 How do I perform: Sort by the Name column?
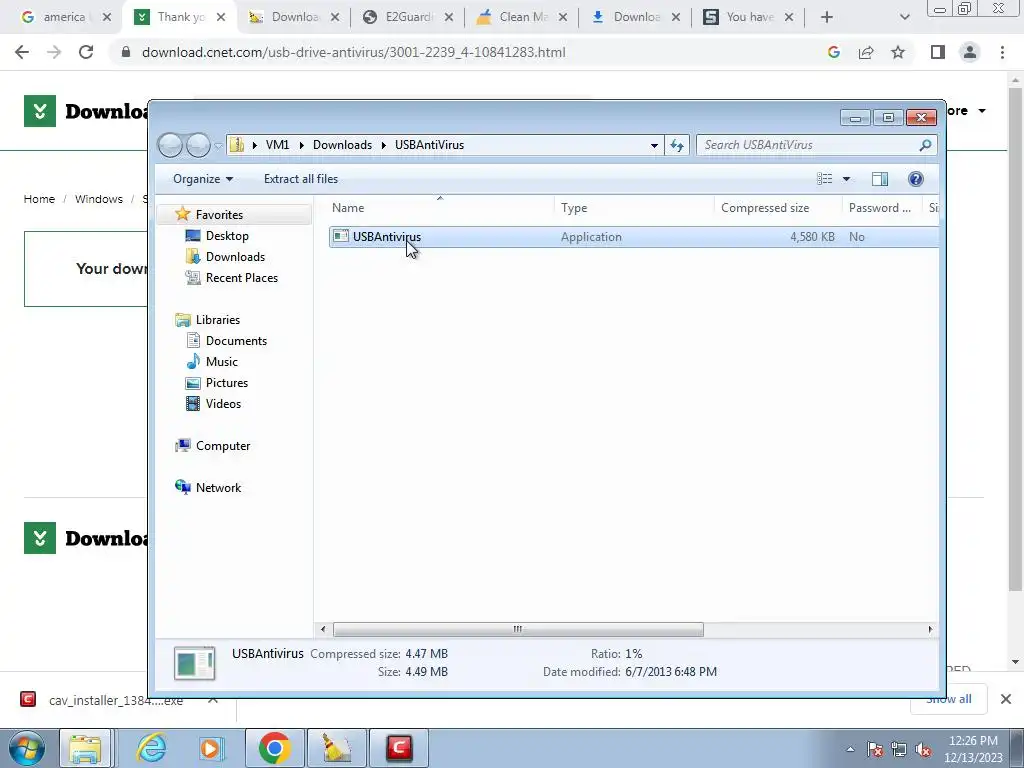click(x=439, y=208)
